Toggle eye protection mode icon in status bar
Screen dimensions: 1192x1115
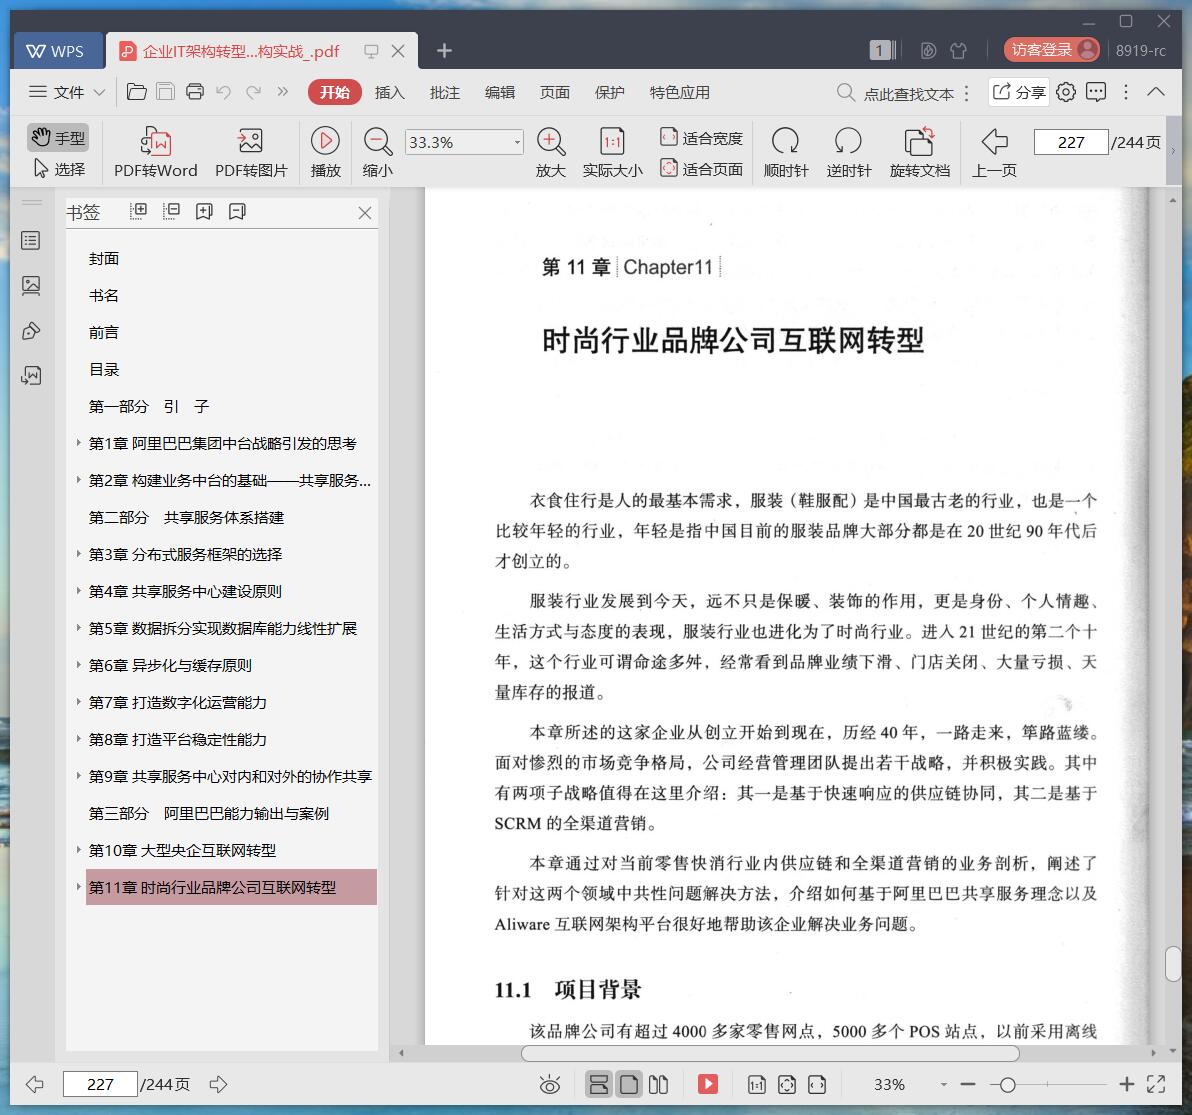click(x=550, y=1085)
